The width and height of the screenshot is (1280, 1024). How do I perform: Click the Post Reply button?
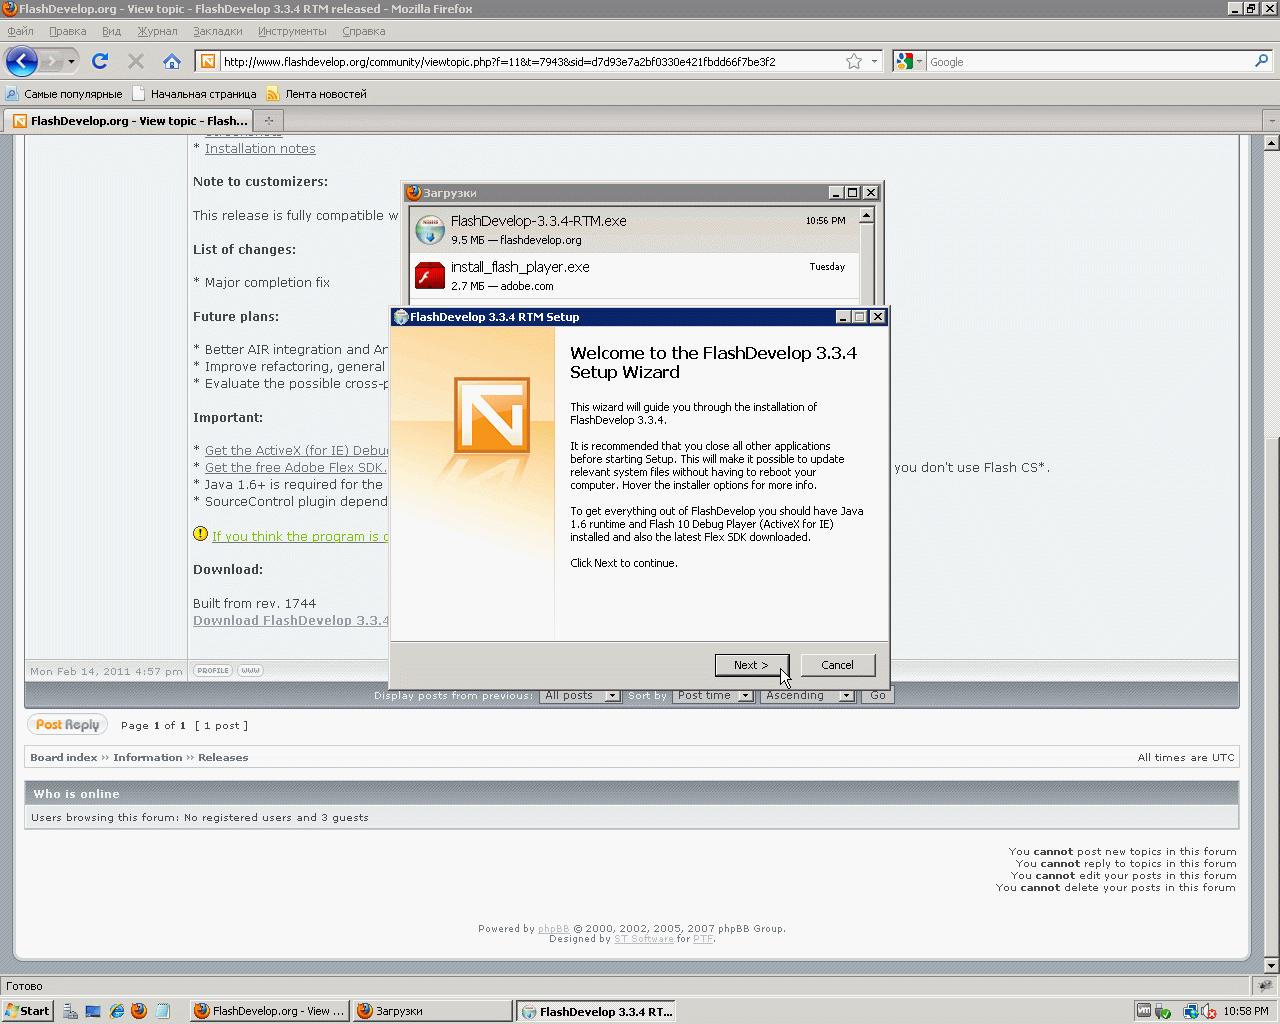click(68, 725)
